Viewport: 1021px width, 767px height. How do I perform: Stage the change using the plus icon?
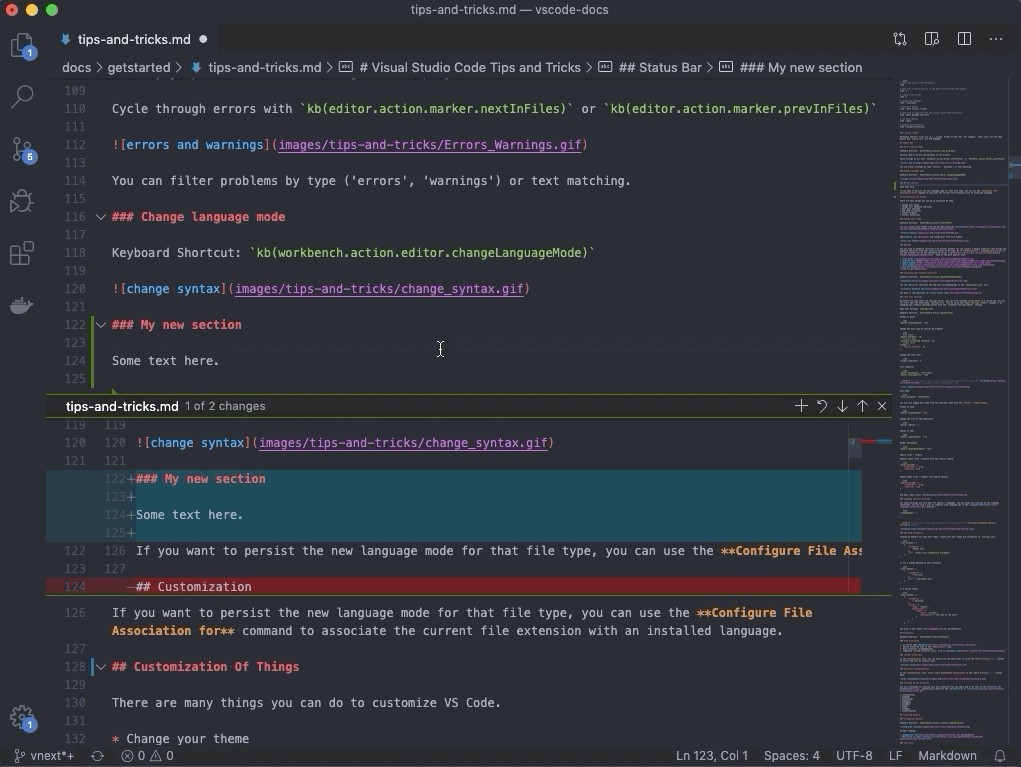(800, 406)
